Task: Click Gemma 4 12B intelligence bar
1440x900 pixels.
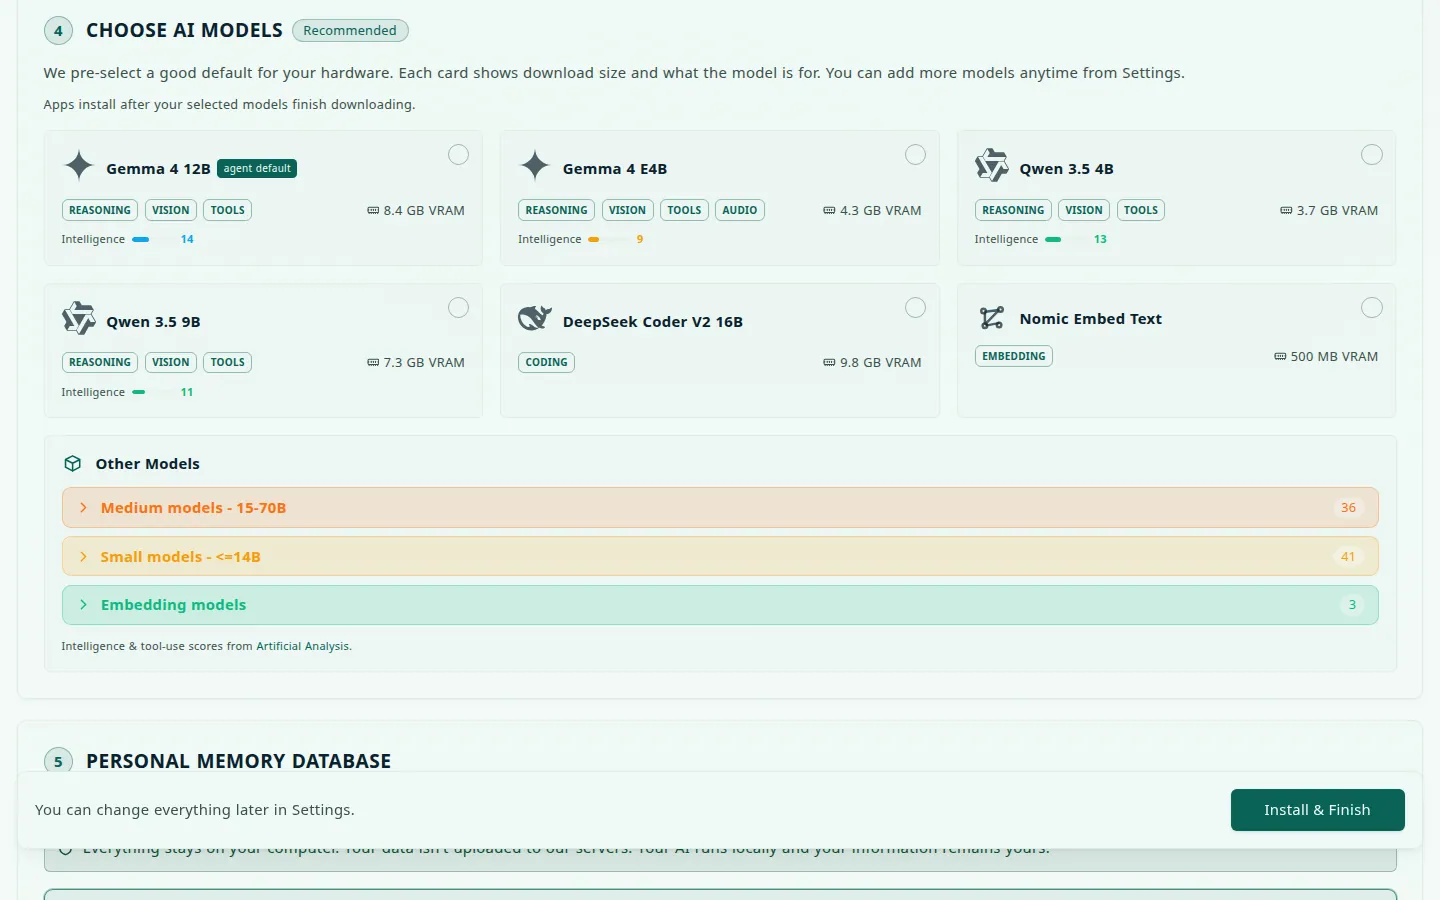Action: (x=152, y=240)
